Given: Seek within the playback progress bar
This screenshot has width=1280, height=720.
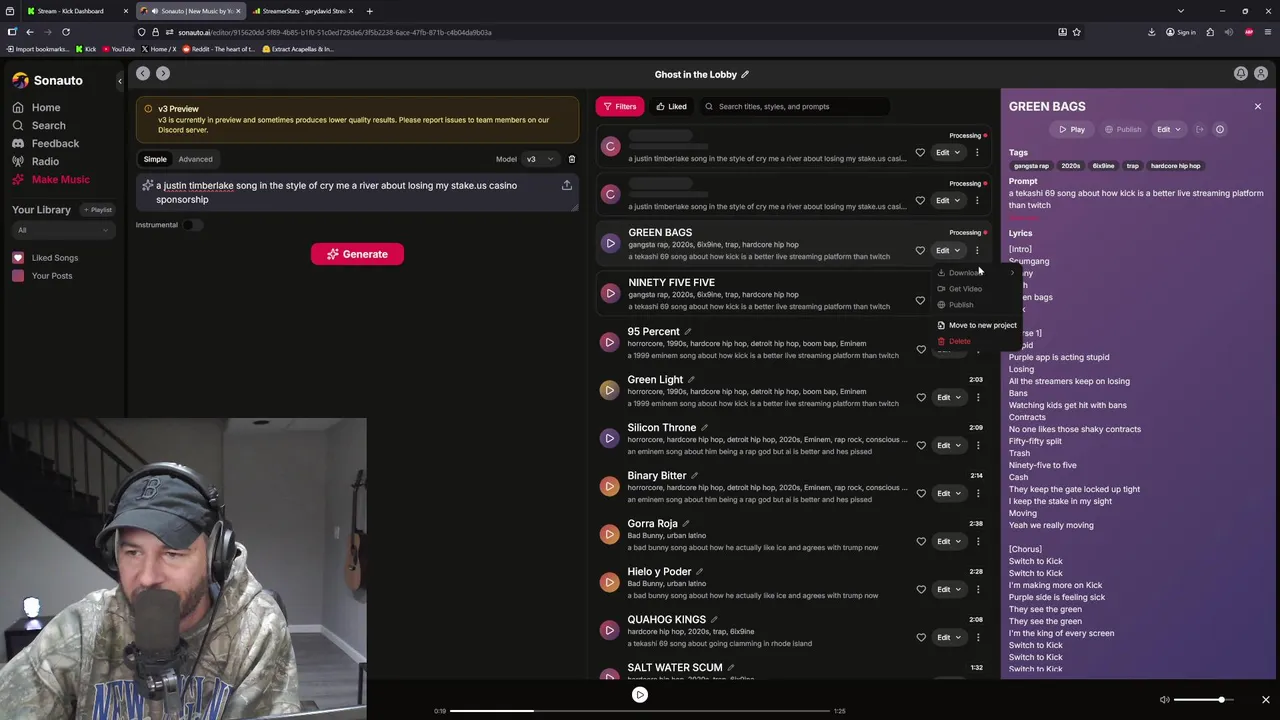Looking at the screenshot, I should coord(640,711).
